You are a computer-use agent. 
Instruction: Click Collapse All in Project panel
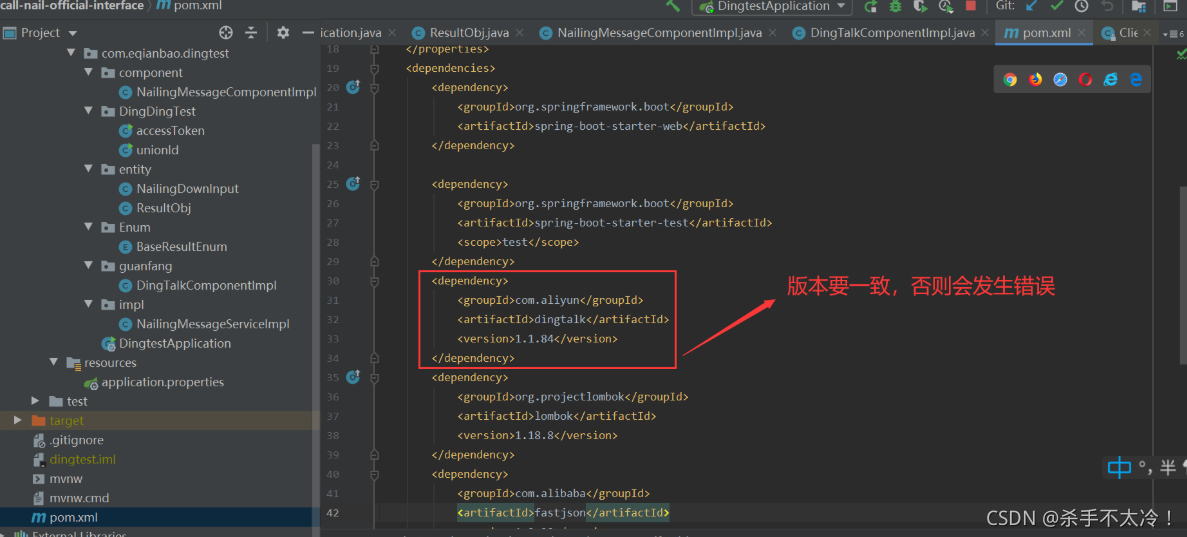click(251, 33)
